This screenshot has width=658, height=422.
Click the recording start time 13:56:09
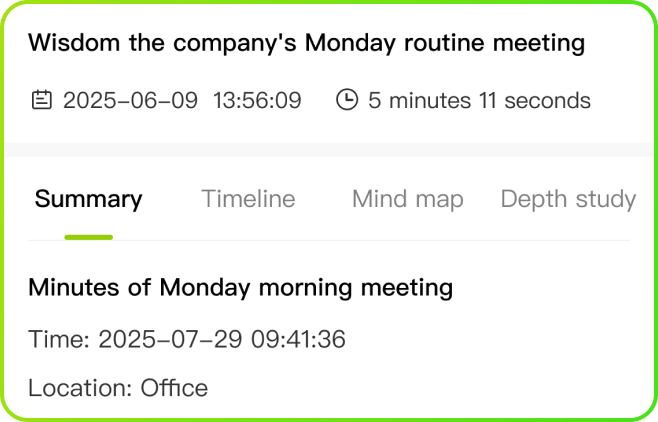257,101
